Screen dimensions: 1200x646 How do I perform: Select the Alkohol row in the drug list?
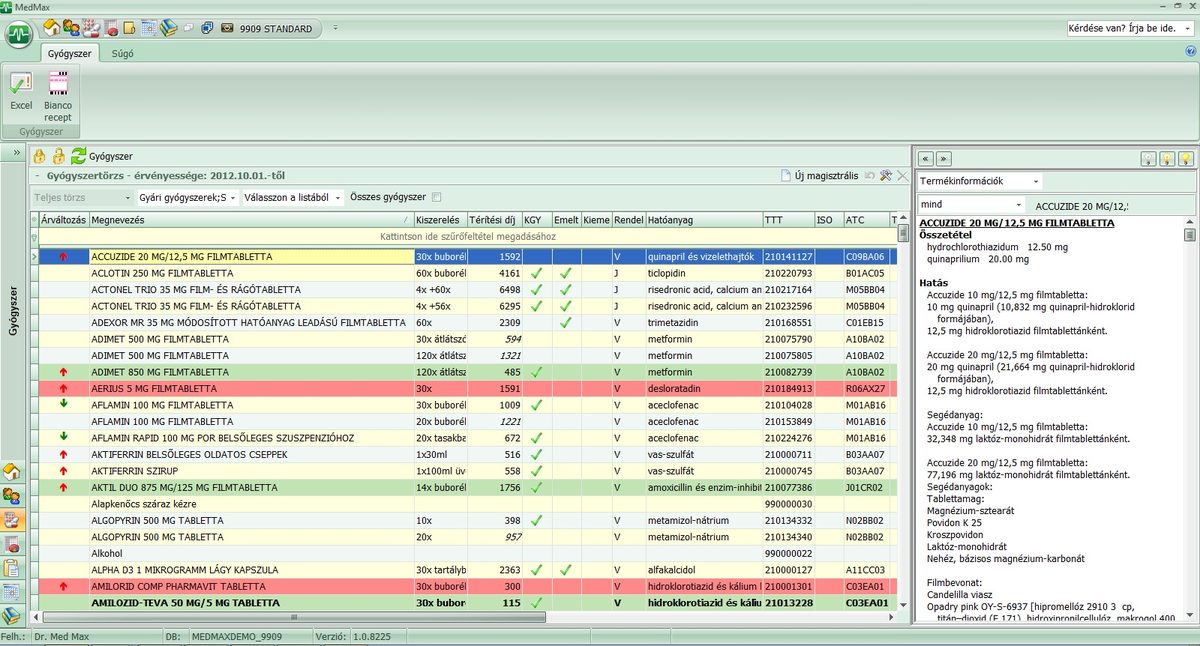point(467,553)
